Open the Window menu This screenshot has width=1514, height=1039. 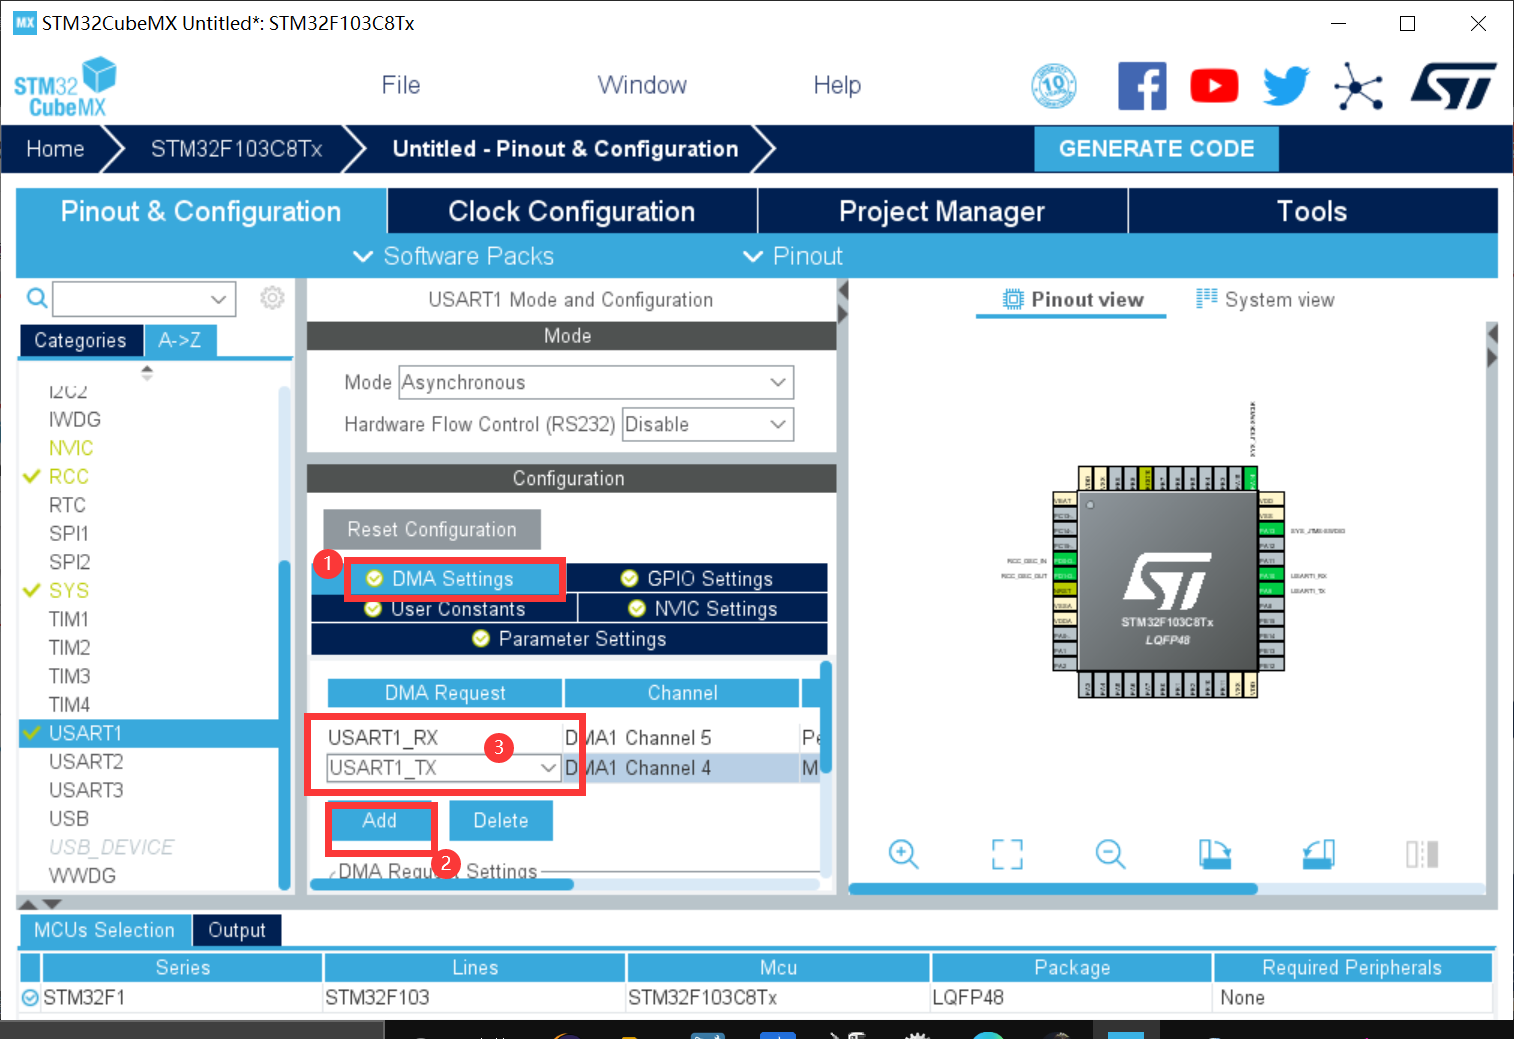pos(642,85)
